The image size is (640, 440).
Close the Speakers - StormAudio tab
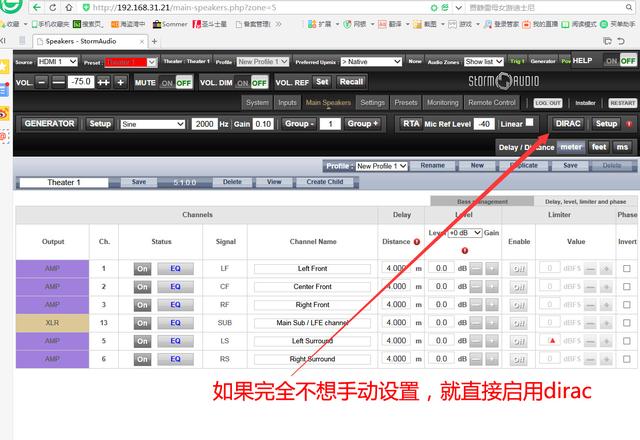point(142,42)
